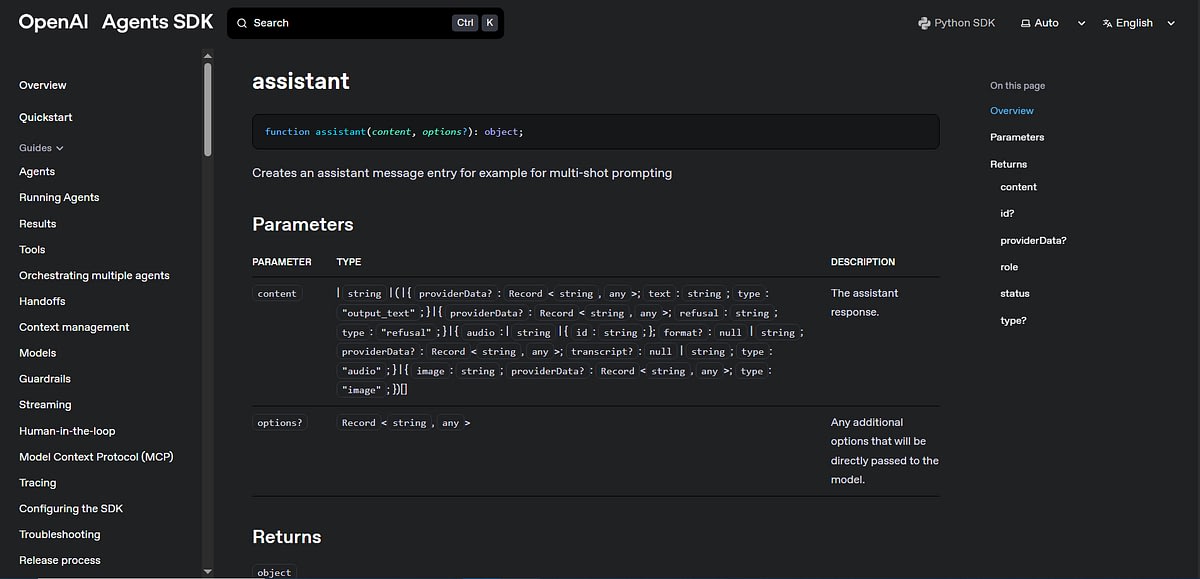Click the OpenAI logo
This screenshot has width=1200, height=579.
pos(52,21)
